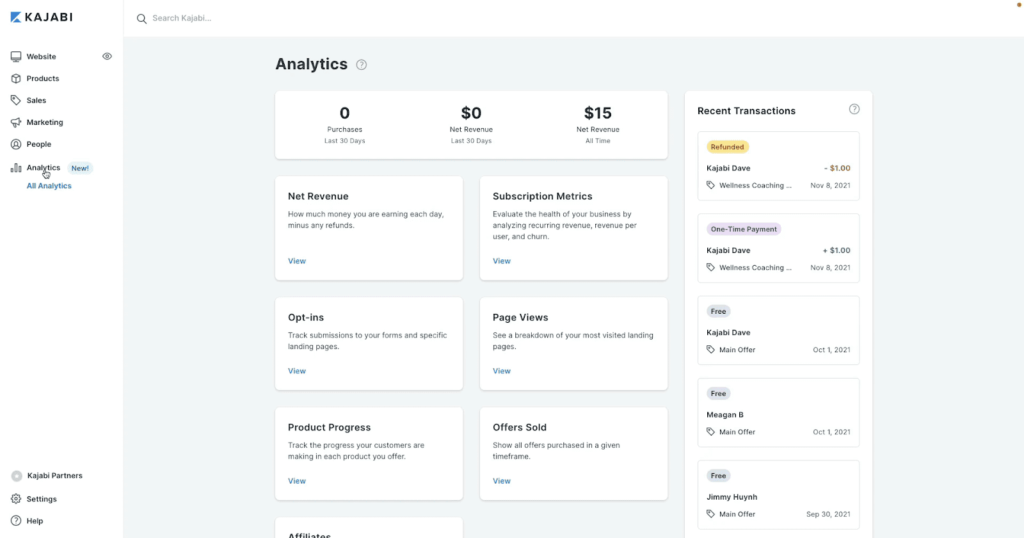Click the One-Time Payment badge
Viewport: 1024px width, 538px height.
(x=744, y=229)
